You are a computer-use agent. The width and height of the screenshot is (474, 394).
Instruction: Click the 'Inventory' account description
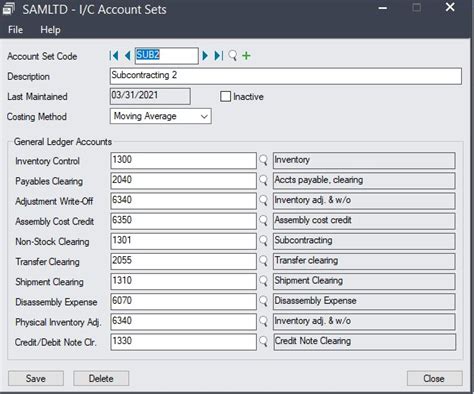(364, 161)
